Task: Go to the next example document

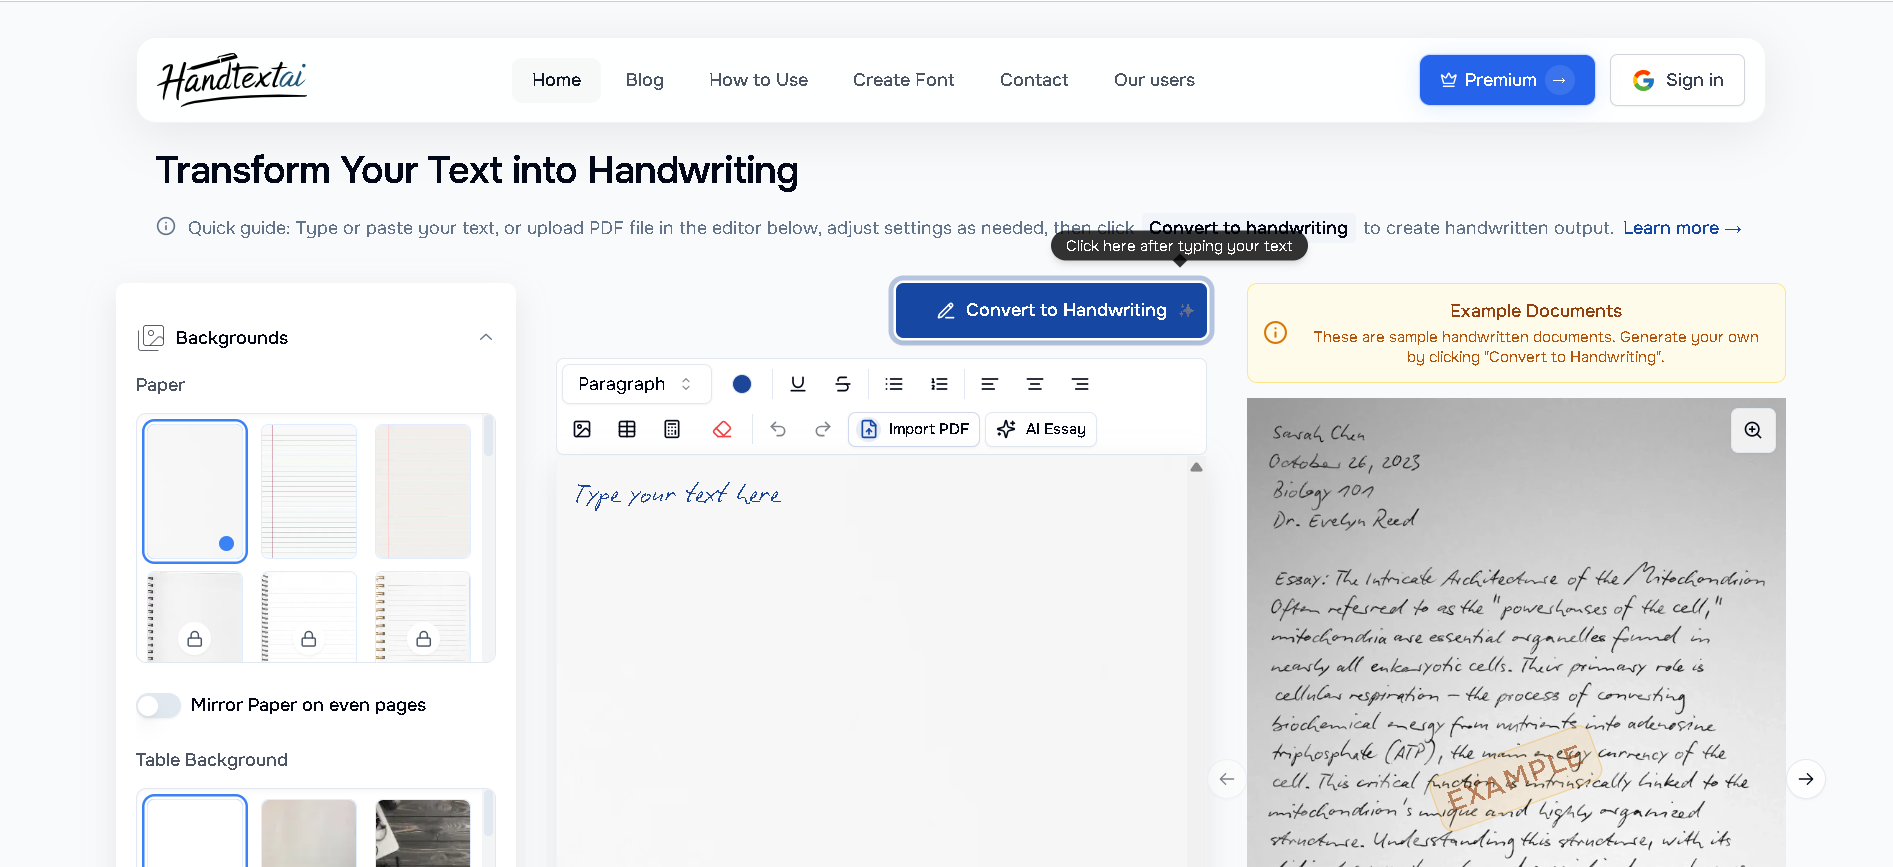Action: point(1806,779)
